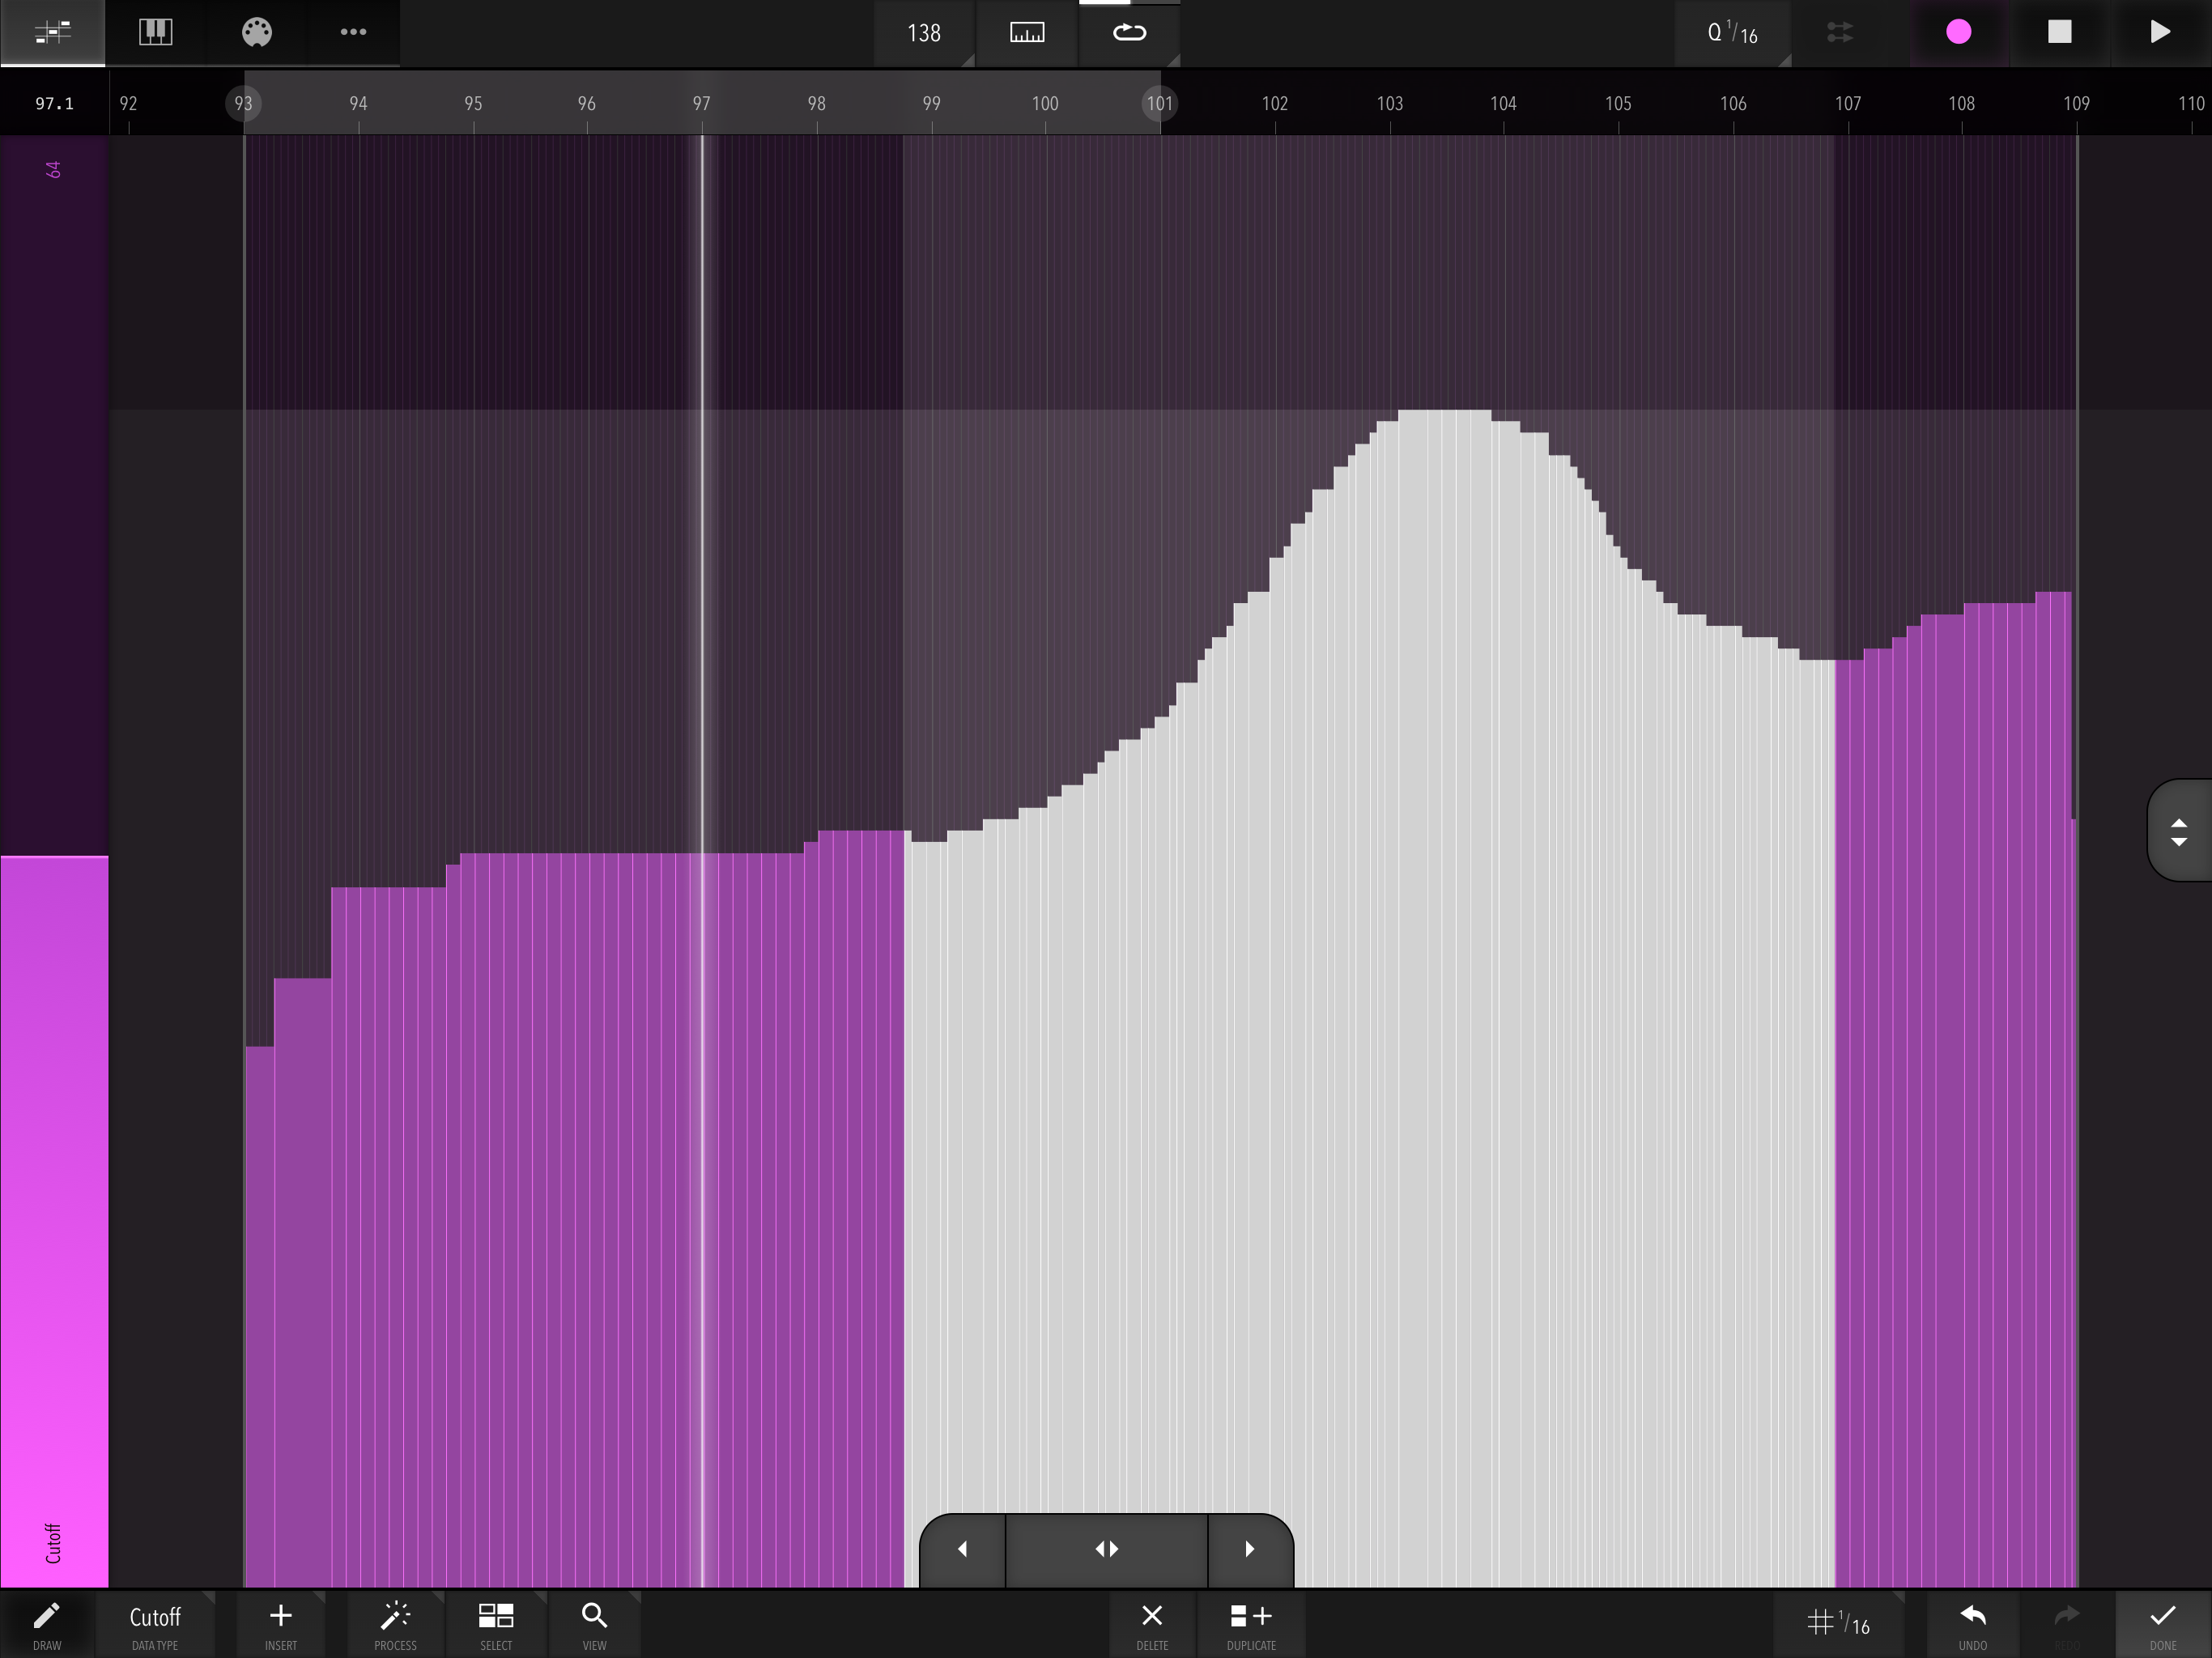Viewport: 2212px width, 1658px height.
Task: Open the View magnifier options
Action: tap(594, 1623)
